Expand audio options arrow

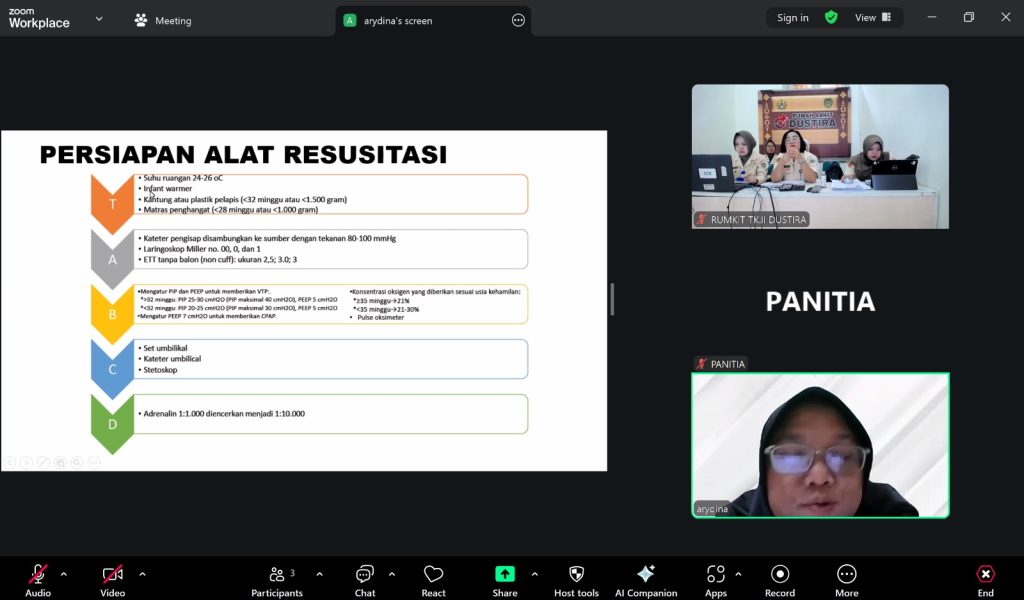64,574
